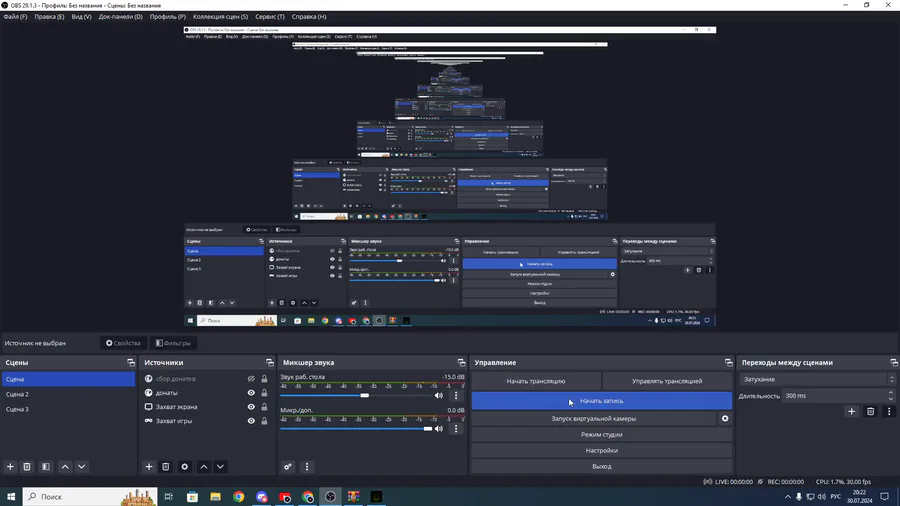The height and width of the screenshot is (506, 900).
Task: Start recording with Начать запись
Action: click(602, 400)
